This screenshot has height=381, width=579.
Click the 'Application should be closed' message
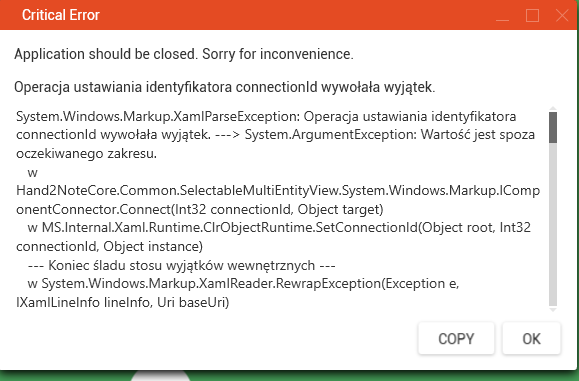(184, 54)
